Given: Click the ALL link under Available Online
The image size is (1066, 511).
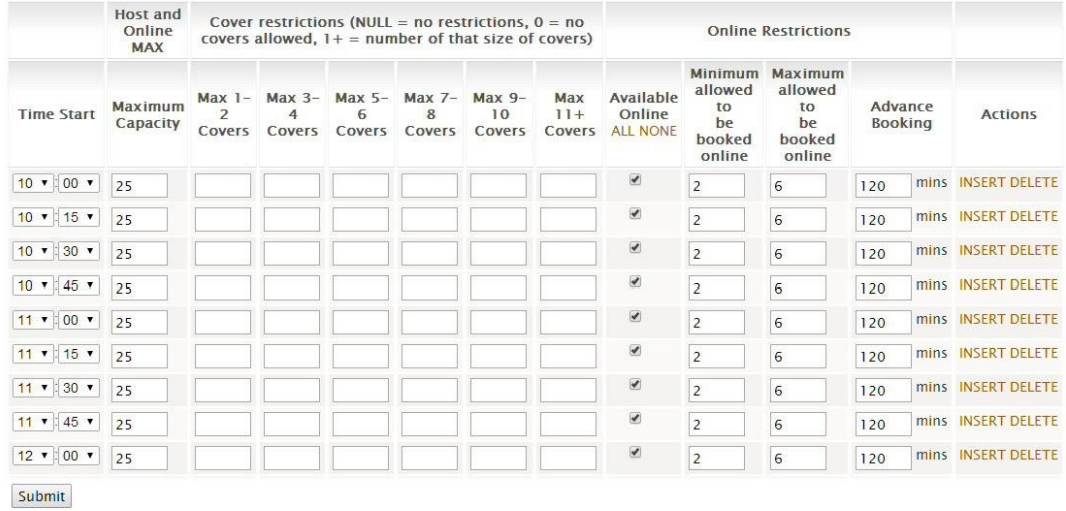Looking at the screenshot, I should click(625, 131).
